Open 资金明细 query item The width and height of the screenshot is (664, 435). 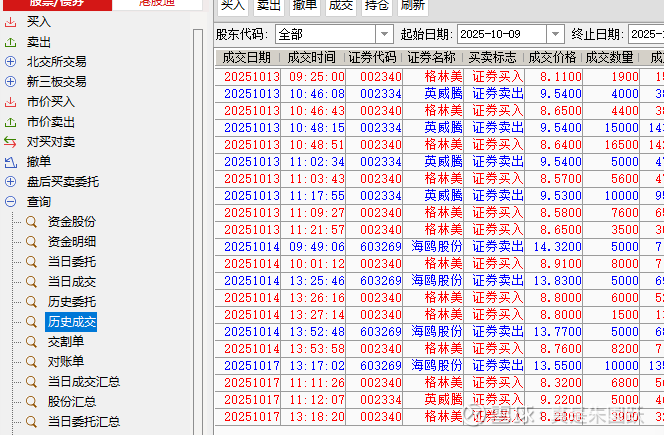click(x=72, y=242)
